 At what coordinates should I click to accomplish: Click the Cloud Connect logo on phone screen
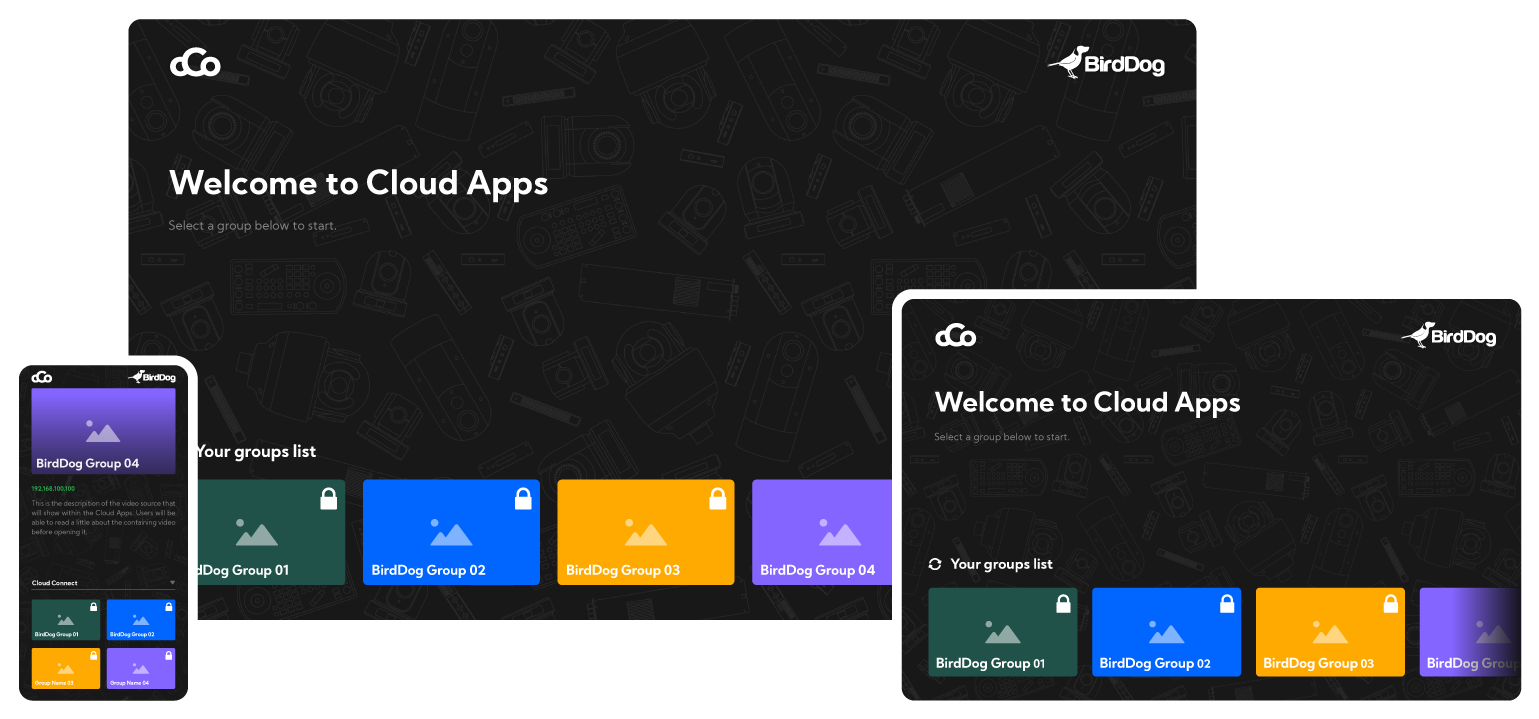pyautogui.click(x=42, y=377)
